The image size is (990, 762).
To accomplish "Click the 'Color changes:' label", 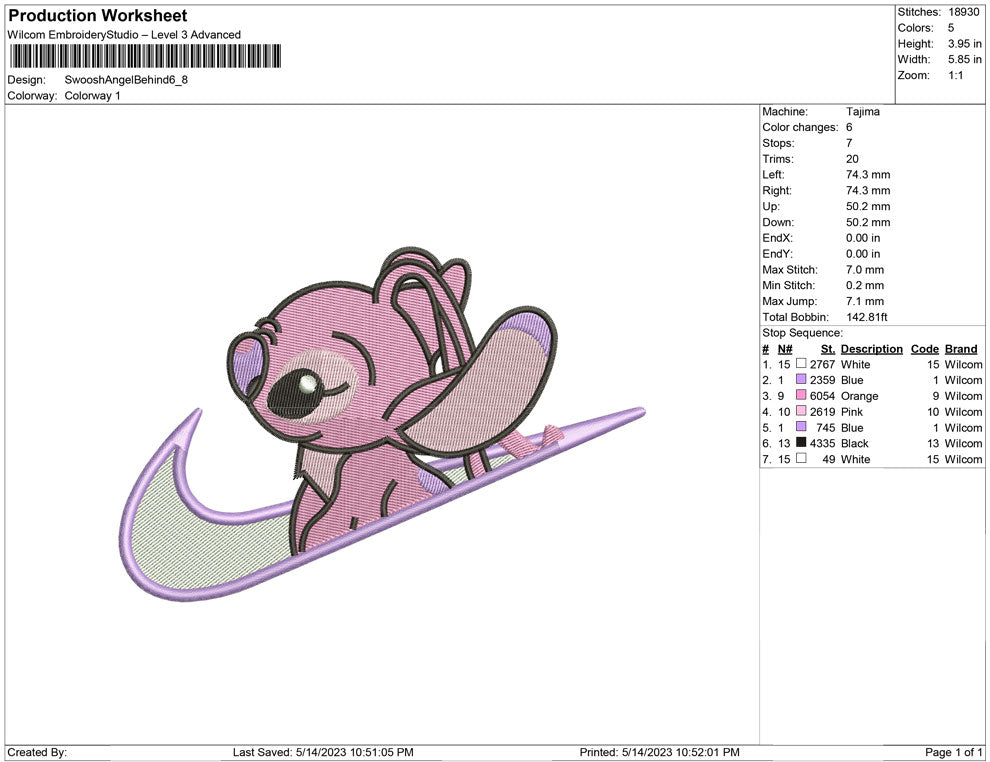I will [x=800, y=128].
